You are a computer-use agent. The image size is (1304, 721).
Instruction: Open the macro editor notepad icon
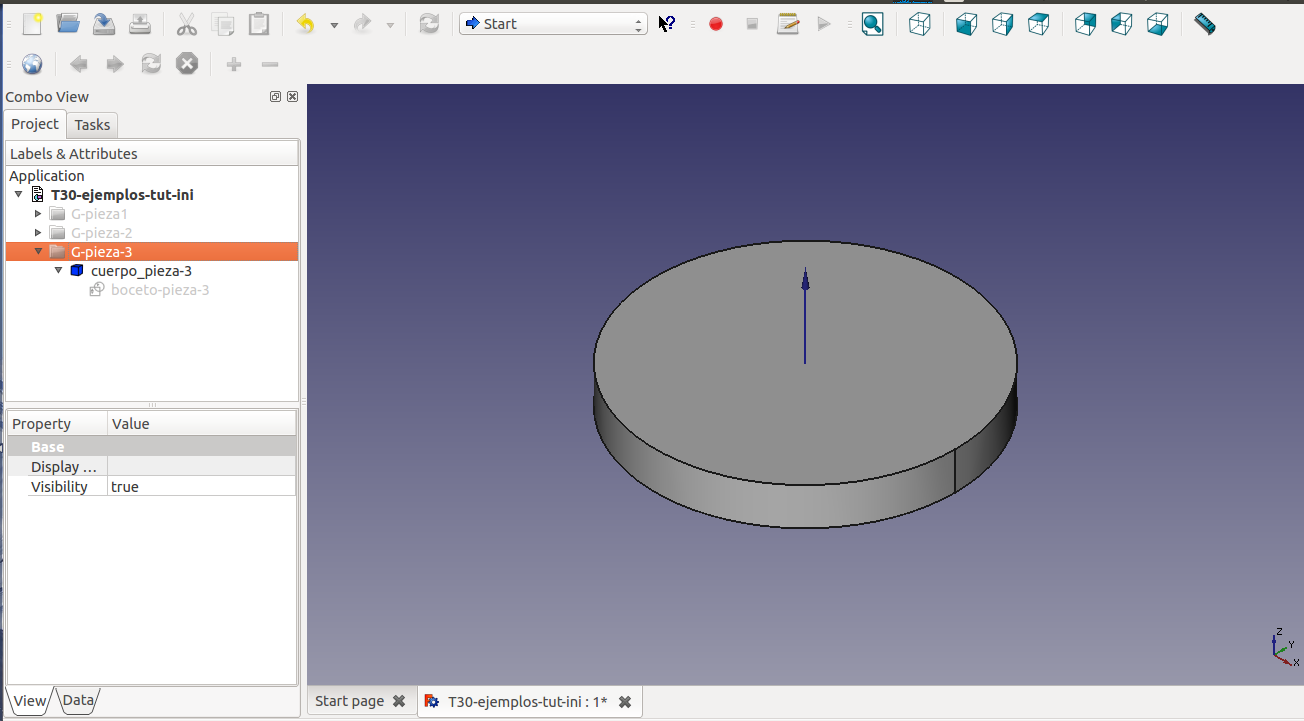click(x=788, y=24)
